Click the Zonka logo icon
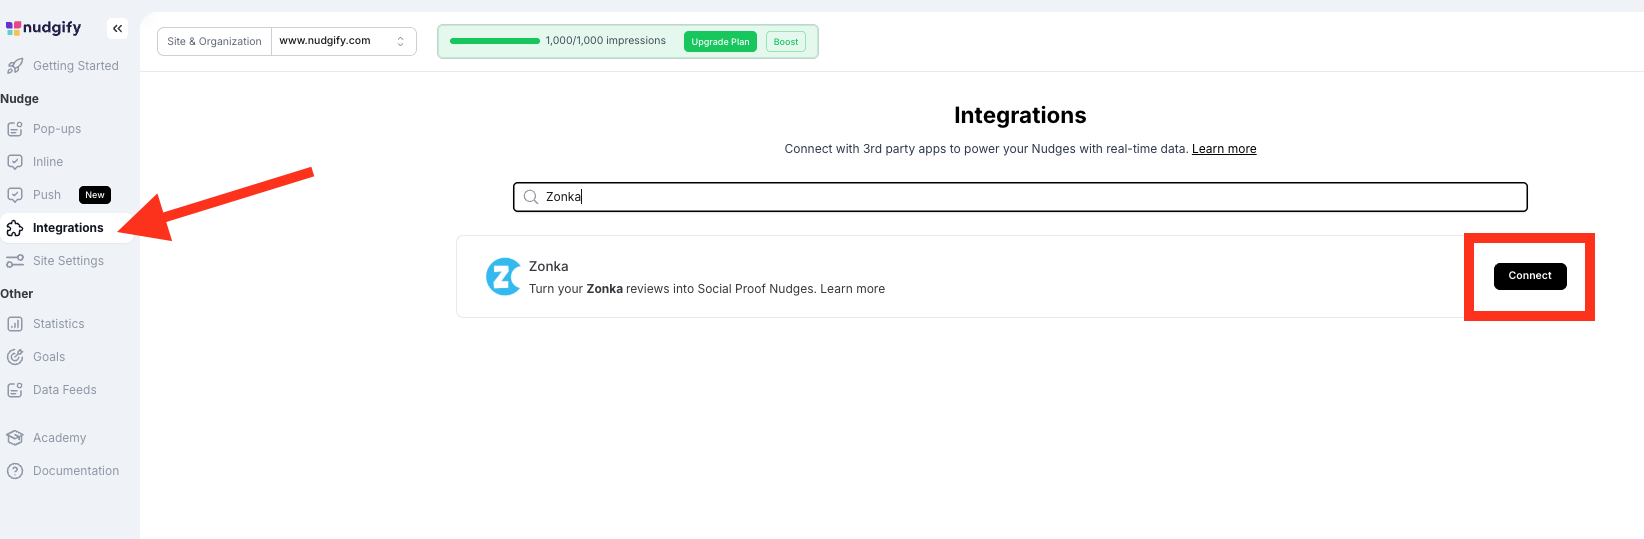Viewport: 1644px width, 539px height. [503, 277]
